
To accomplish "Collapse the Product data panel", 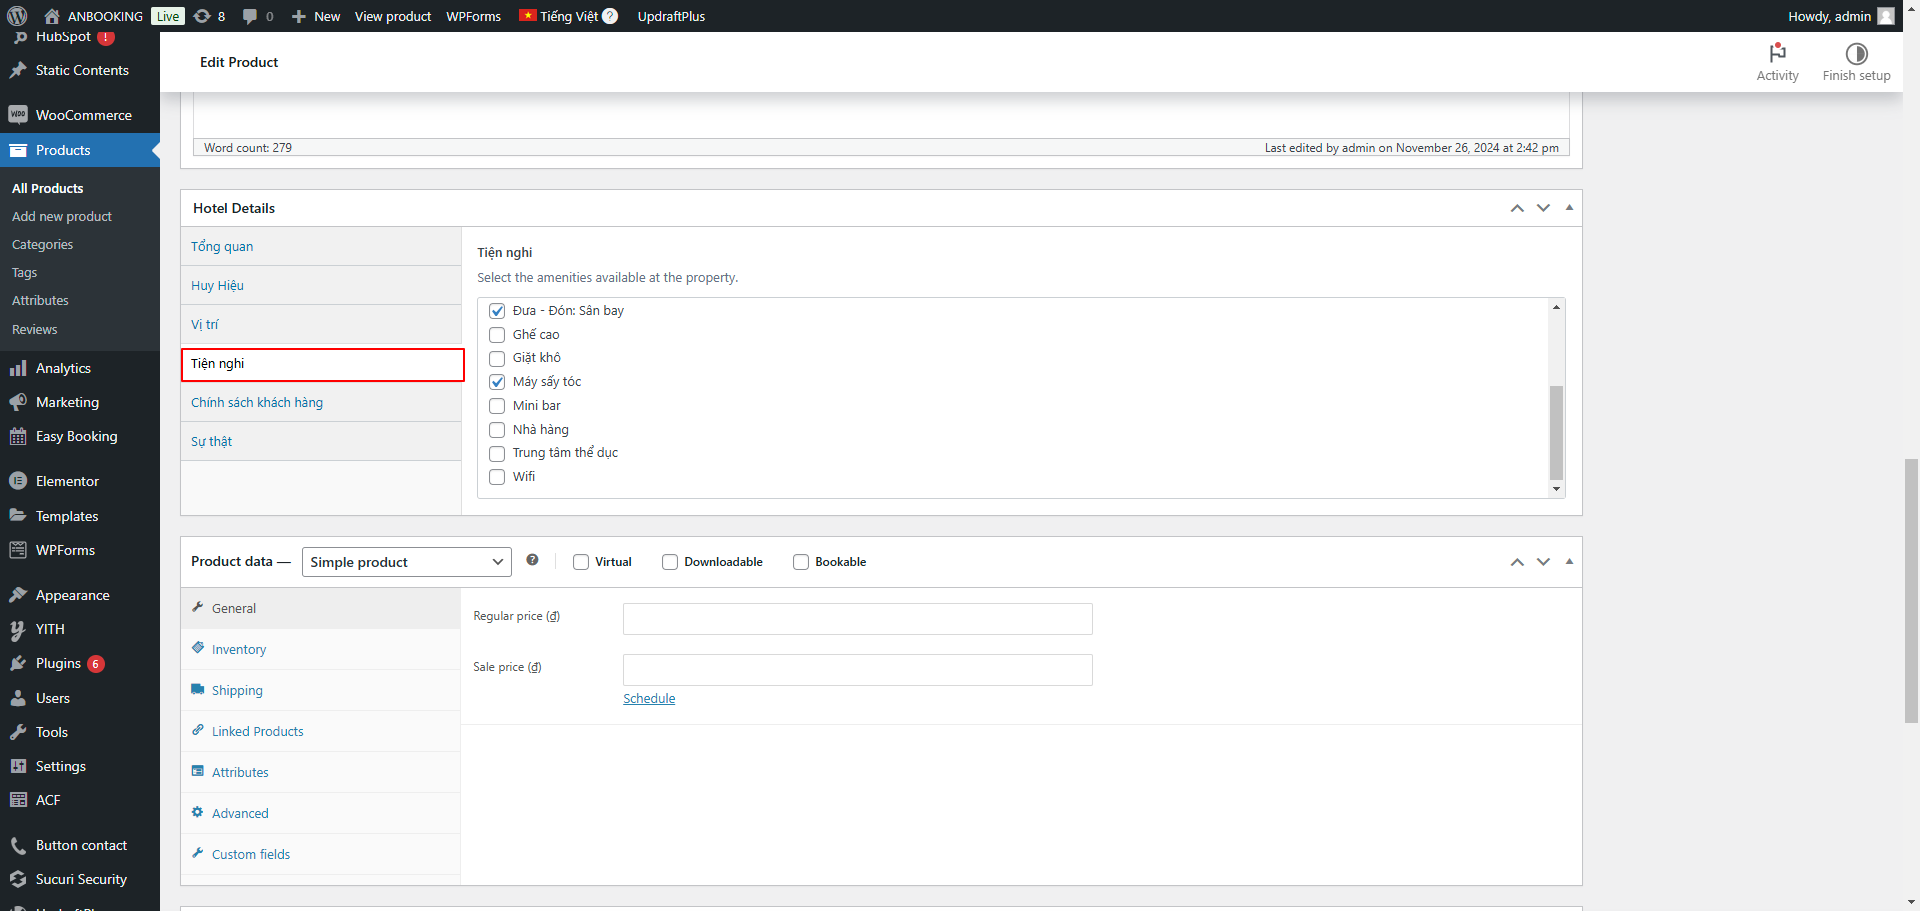I will 1569,562.
